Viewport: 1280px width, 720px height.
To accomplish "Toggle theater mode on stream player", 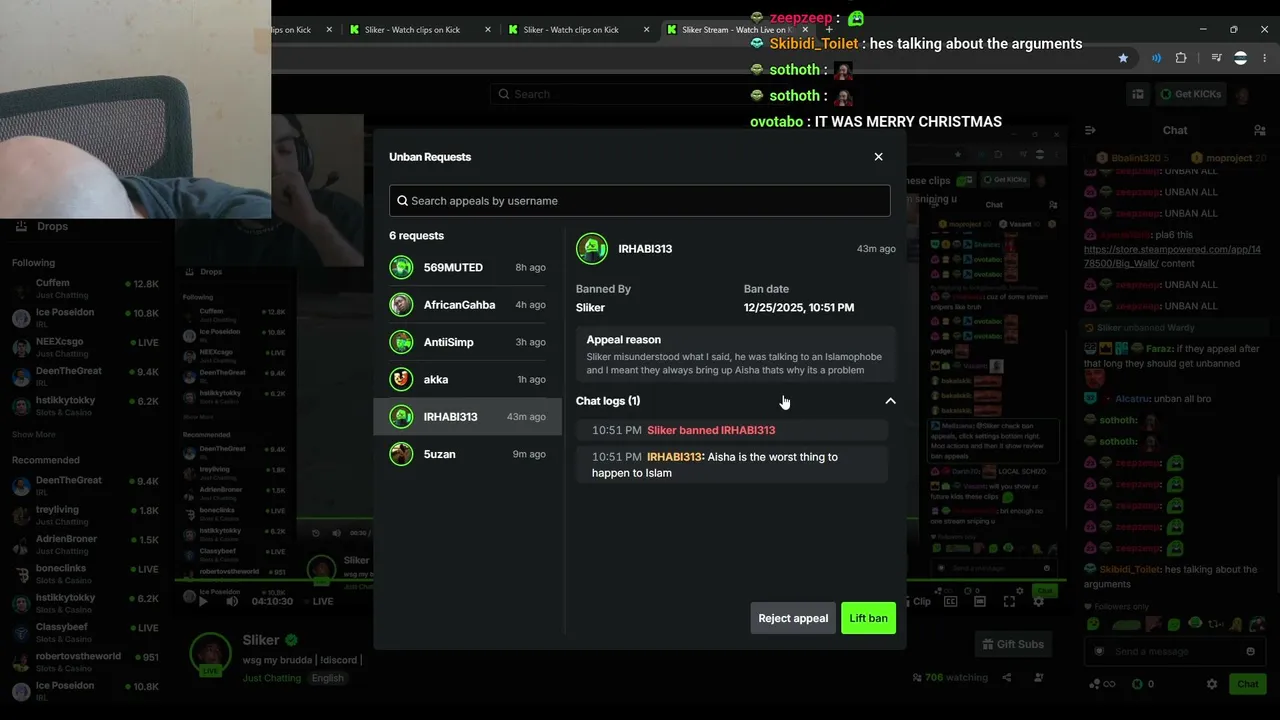I will coord(980,601).
